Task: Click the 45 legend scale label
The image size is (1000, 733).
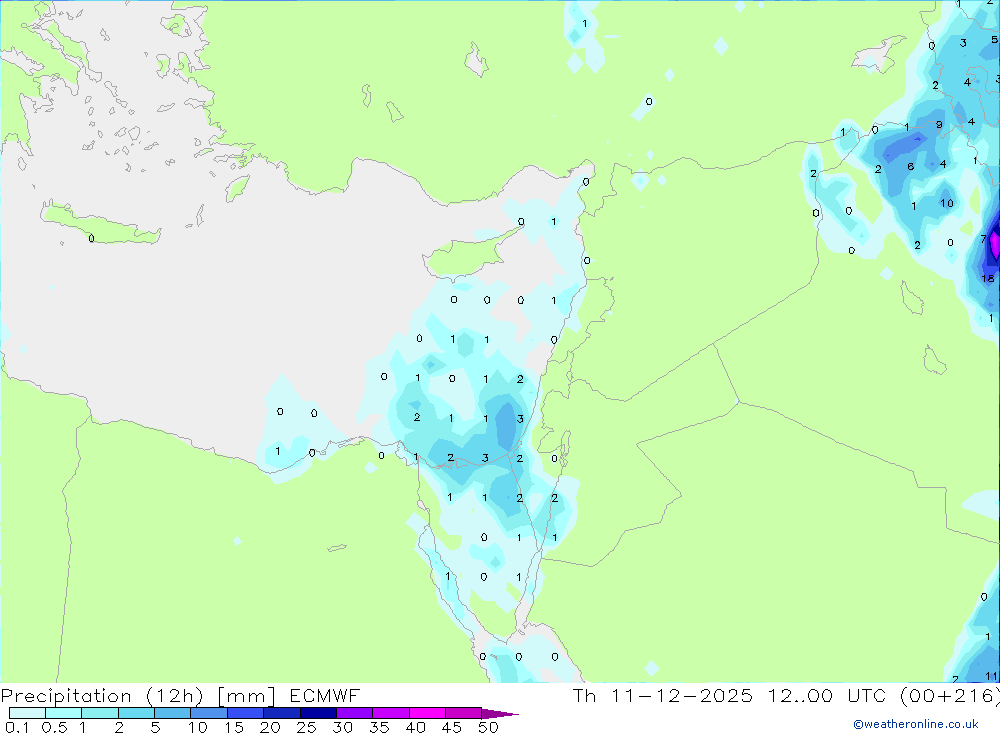Action: click(x=452, y=727)
